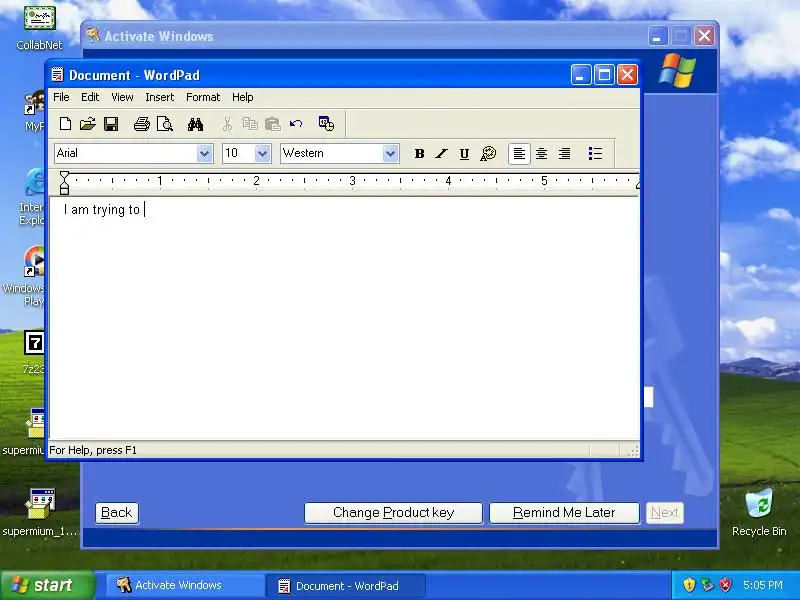Screen dimensions: 800x600
Task: Open Print Preview from the toolbar
Action: coord(164,124)
